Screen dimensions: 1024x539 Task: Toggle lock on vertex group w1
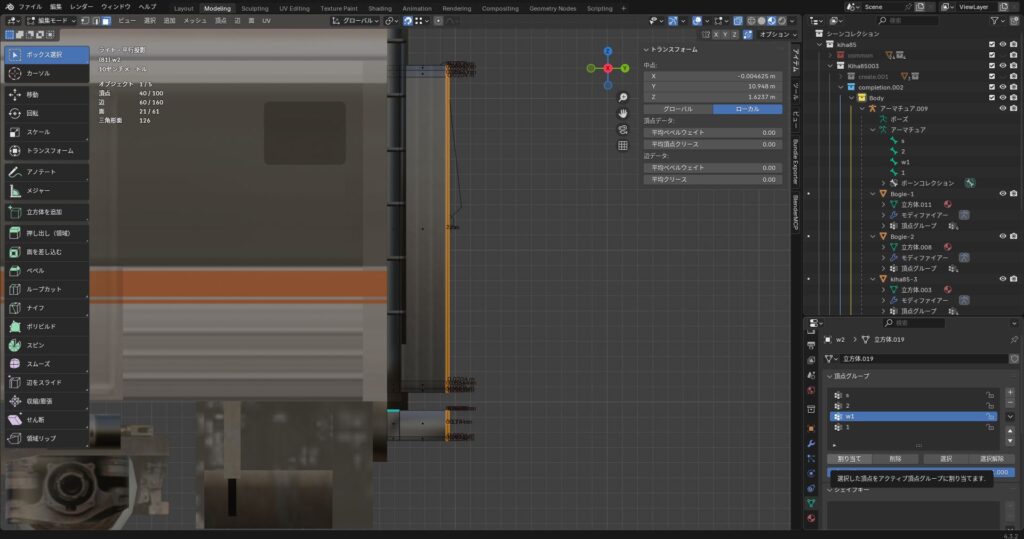(x=989, y=416)
